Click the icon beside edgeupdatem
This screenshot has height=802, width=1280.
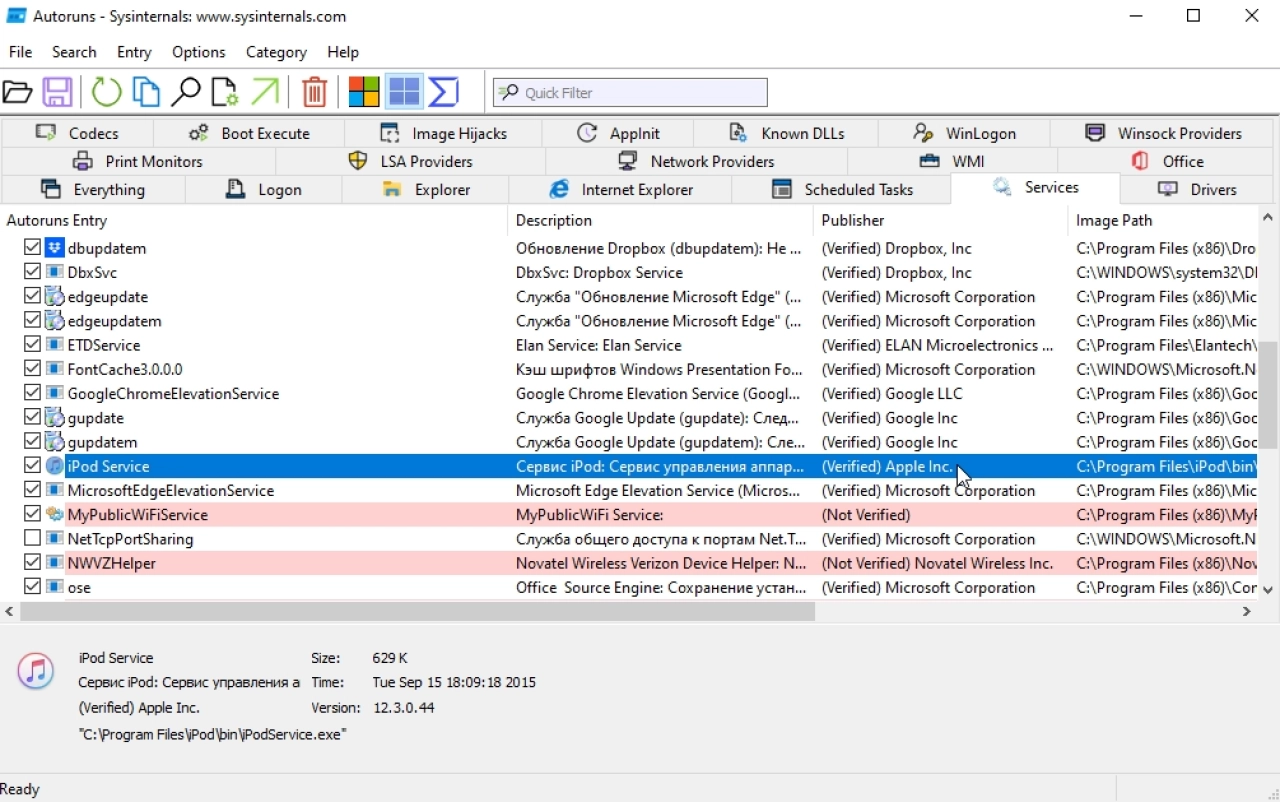pyautogui.click(x=54, y=321)
